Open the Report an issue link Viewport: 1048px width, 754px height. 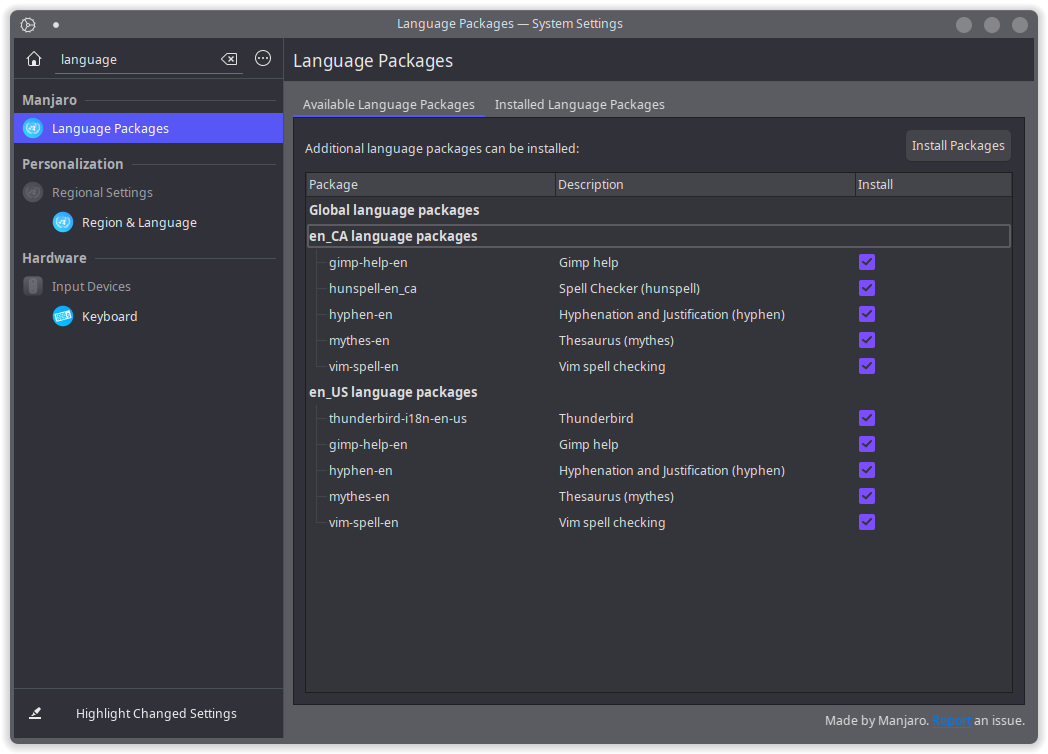pos(952,720)
